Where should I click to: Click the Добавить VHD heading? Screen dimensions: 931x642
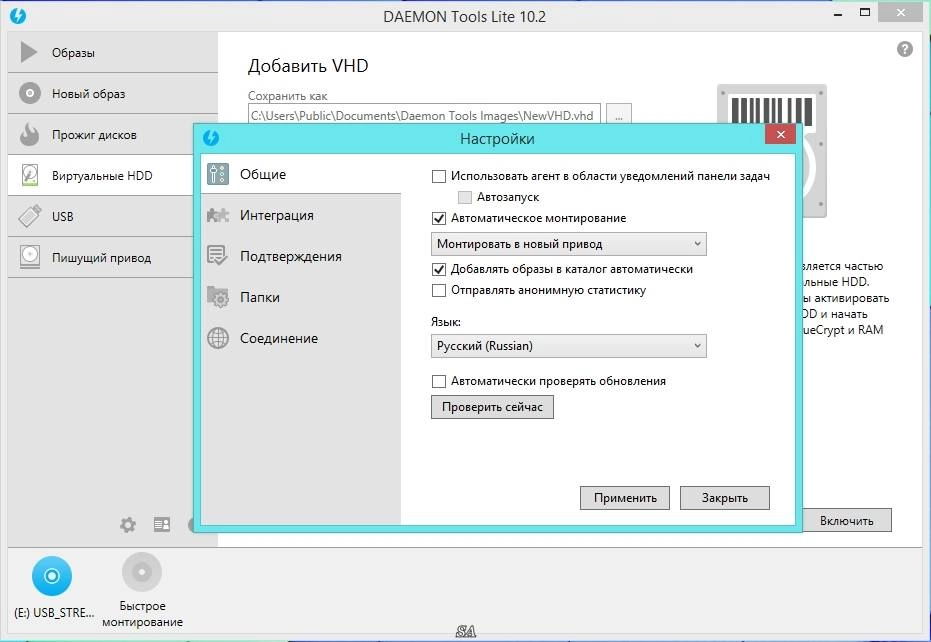(x=308, y=65)
